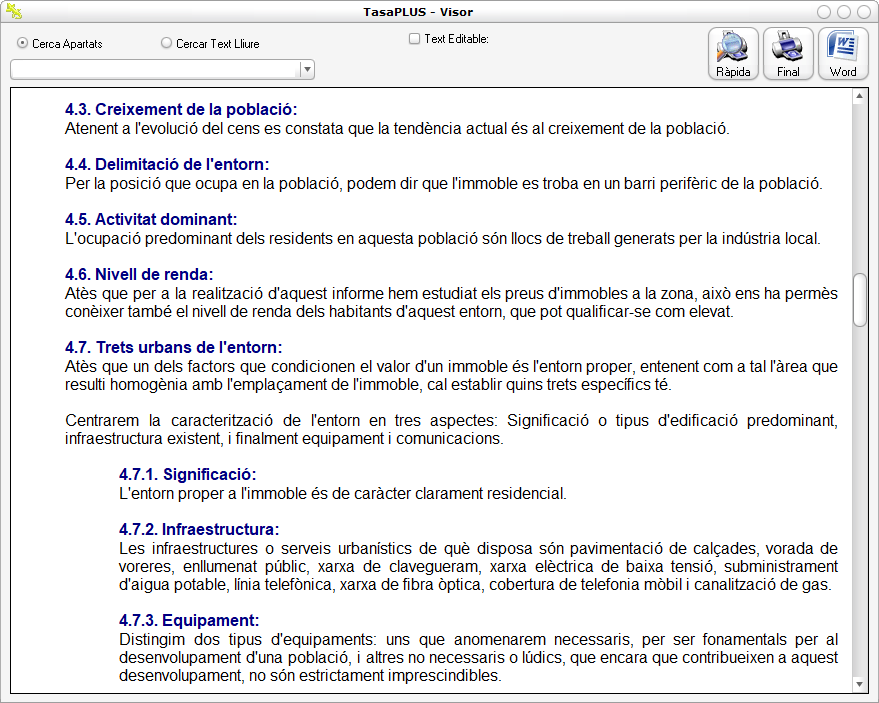The width and height of the screenshot is (879, 703).
Task: Click the vertical scrollbar thumb
Action: point(860,299)
